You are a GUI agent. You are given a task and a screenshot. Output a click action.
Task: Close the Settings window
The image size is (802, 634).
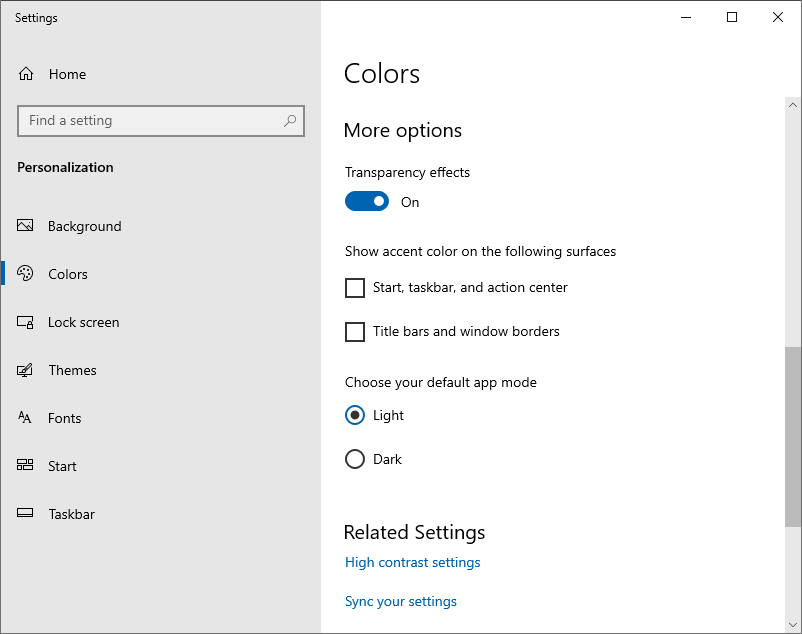coord(778,17)
